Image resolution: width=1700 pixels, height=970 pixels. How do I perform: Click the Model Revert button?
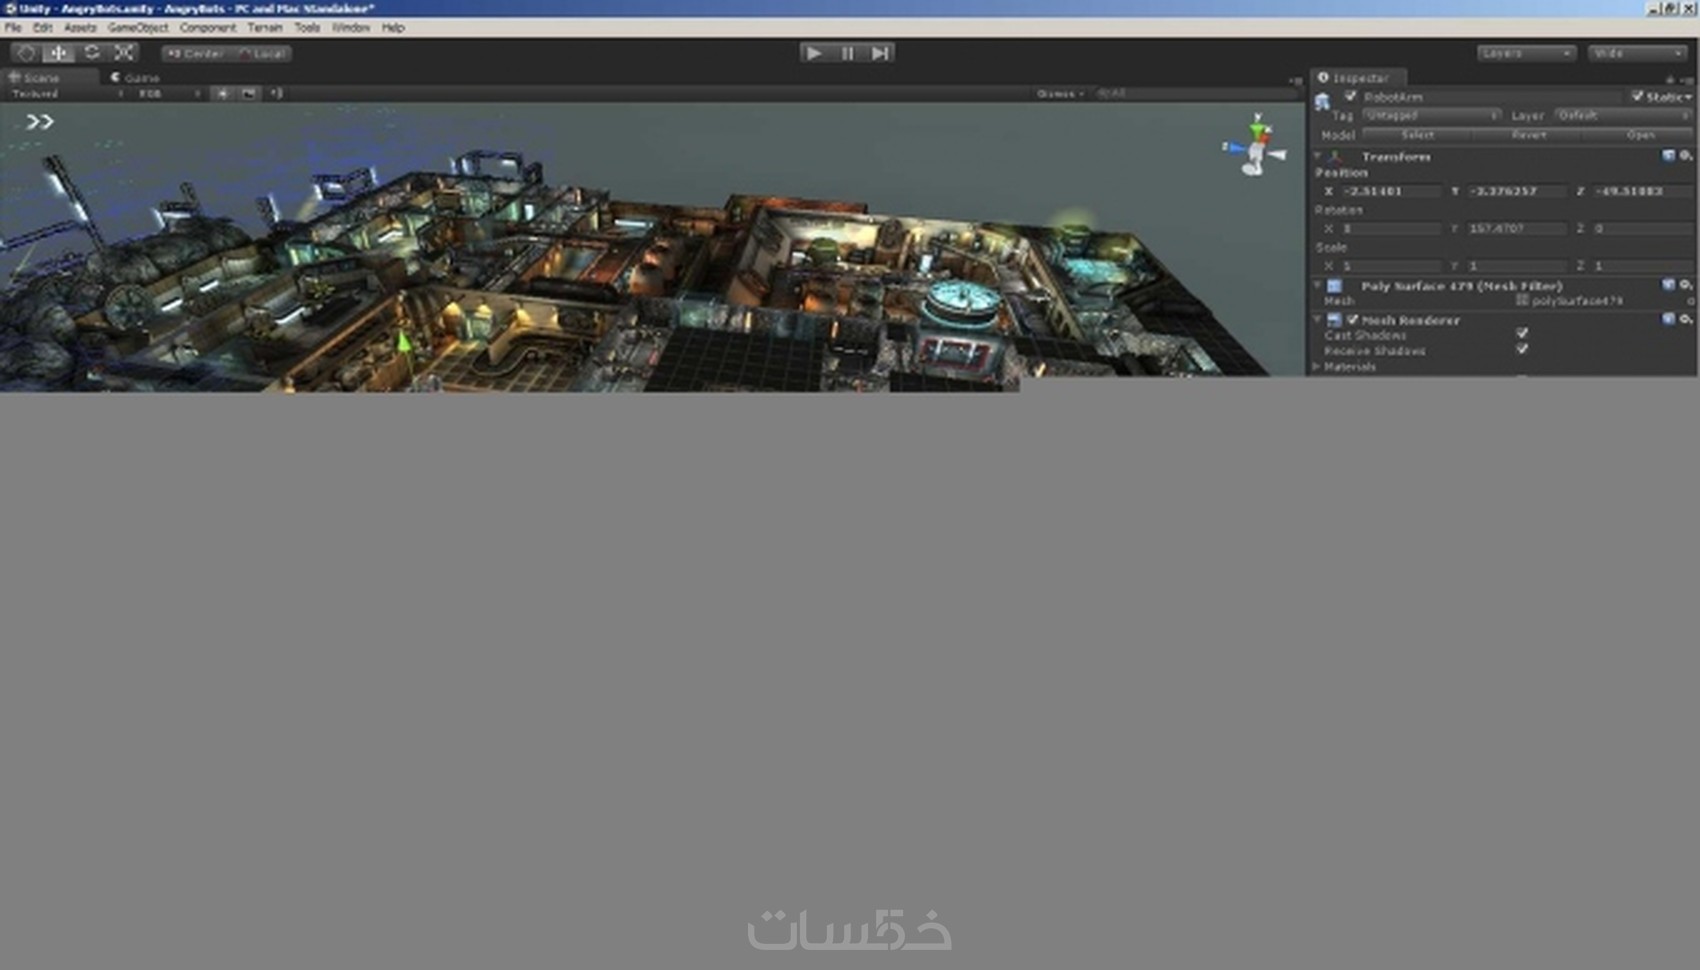[1528, 134]
